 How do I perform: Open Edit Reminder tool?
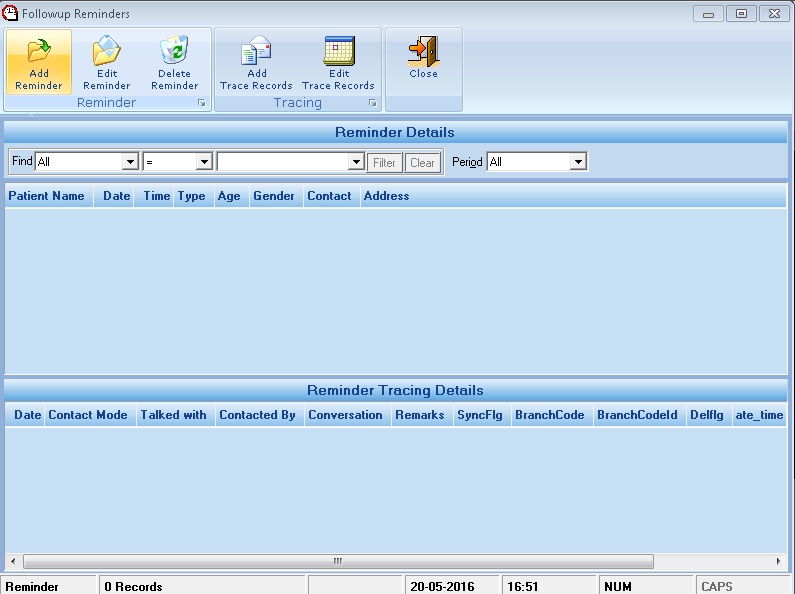[107, 51]
